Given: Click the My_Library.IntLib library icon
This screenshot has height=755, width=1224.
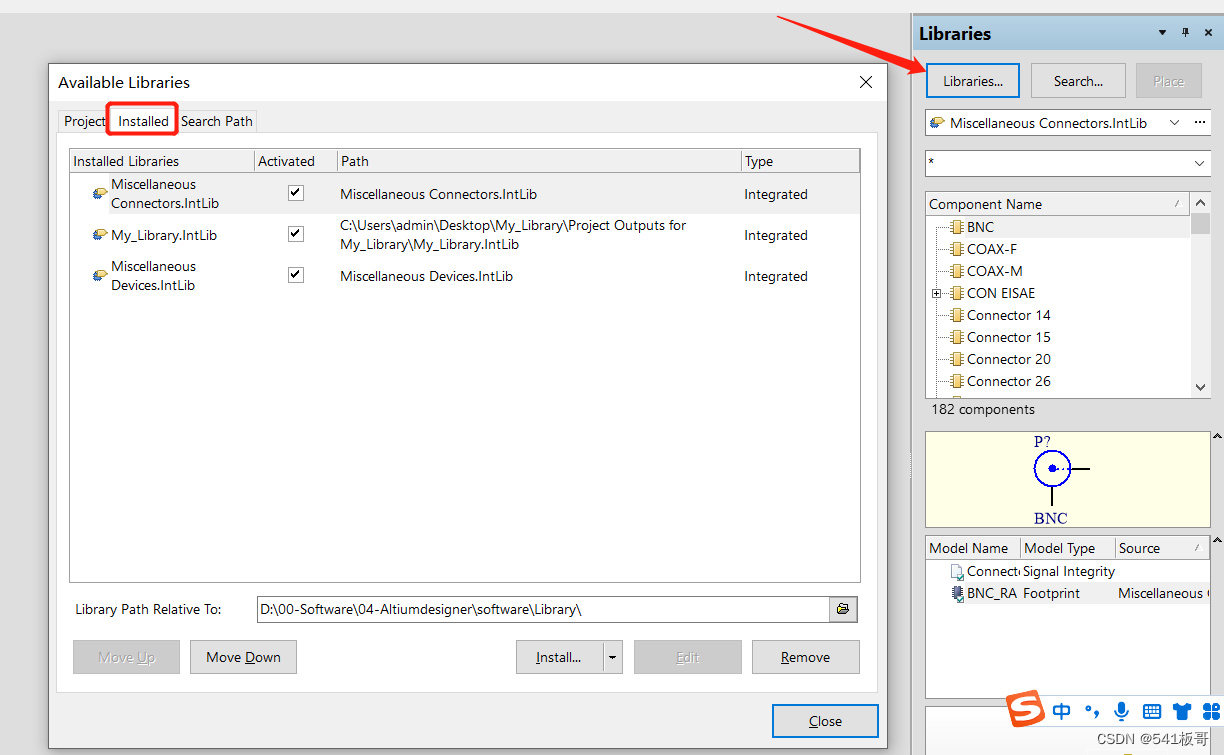Looking at the screenshot, I should tap(100, 235).
